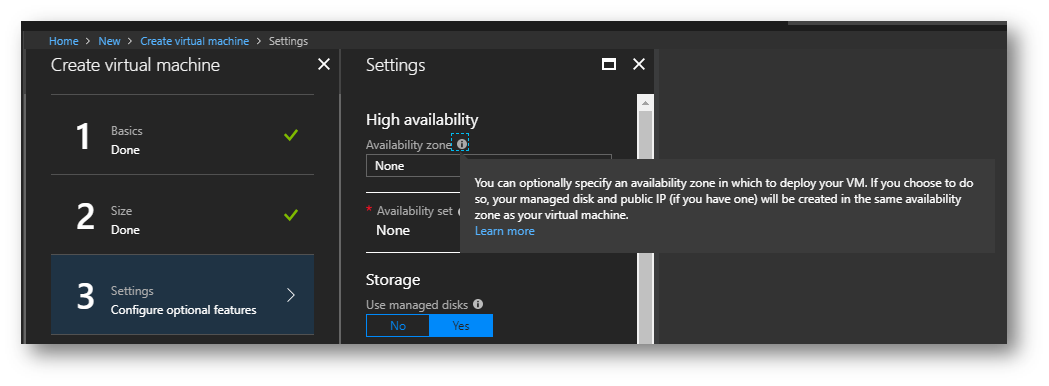1049x386 pixels.
Task: Click the green checkmark beside Basics
Action: 291,135
